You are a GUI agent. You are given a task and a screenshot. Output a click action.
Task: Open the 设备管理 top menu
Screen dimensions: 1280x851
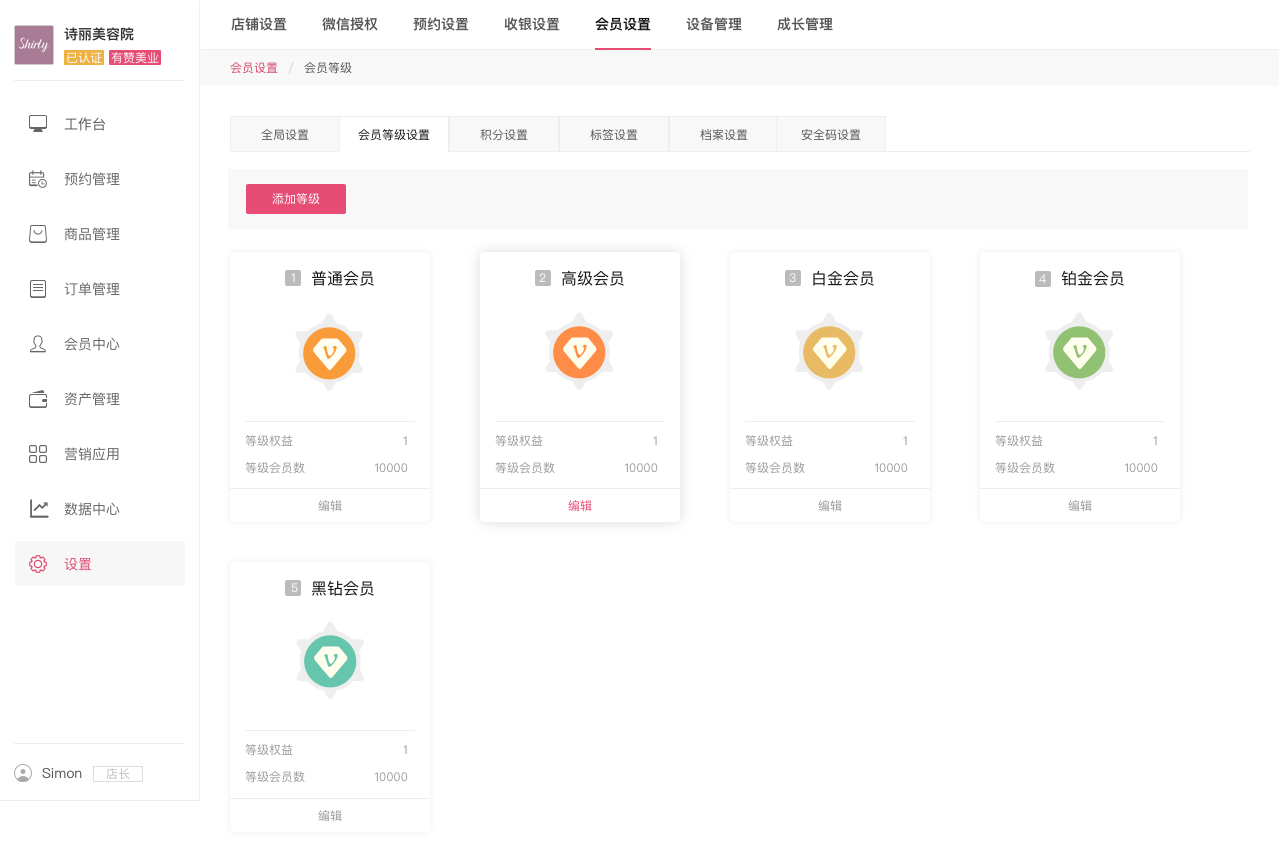pyautogui.click(x=714, y=24)
